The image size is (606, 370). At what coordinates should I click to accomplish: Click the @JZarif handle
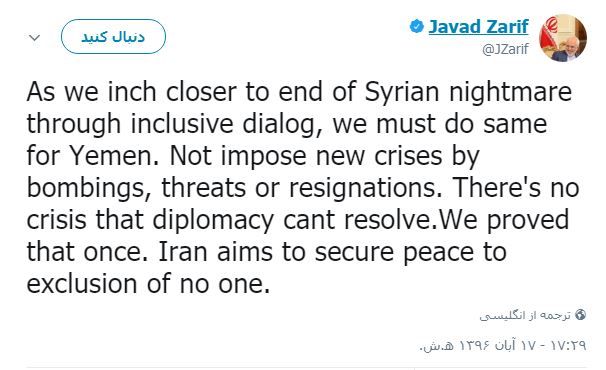coord(505,49)
